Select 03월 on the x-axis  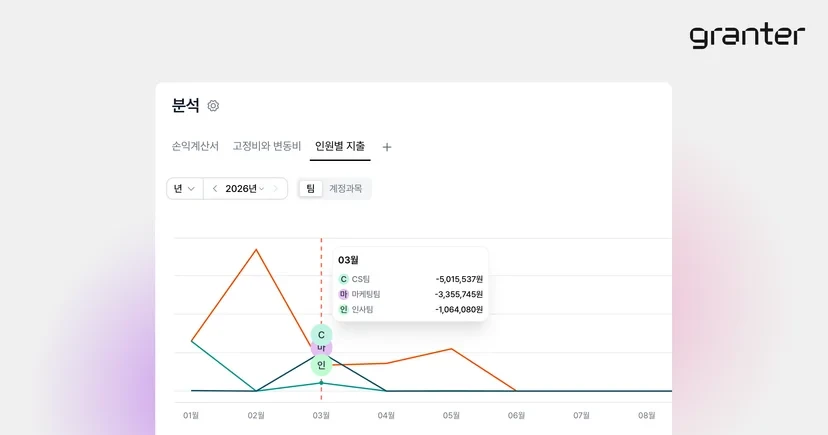[x=321, y=415]
